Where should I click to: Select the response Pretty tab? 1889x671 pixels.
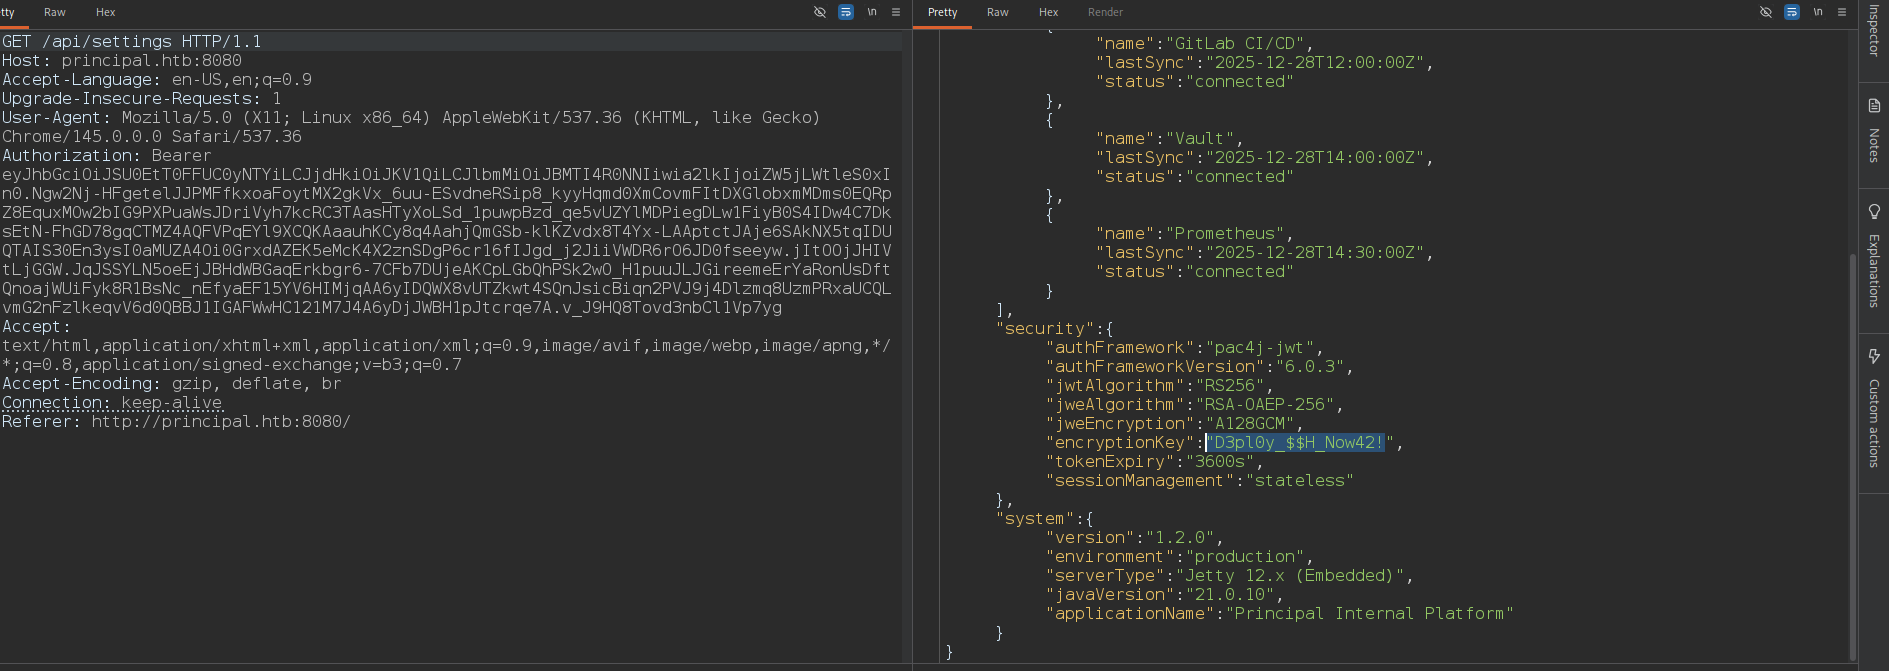pos(942,12)
